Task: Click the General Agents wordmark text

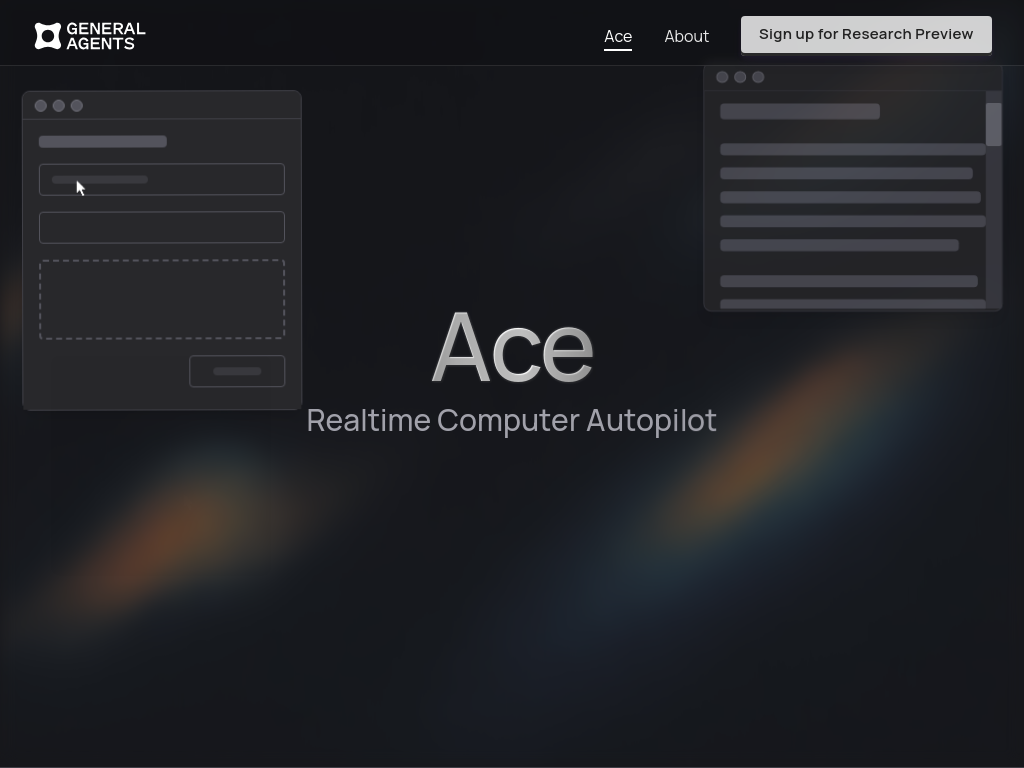Action: click(105, 36)
